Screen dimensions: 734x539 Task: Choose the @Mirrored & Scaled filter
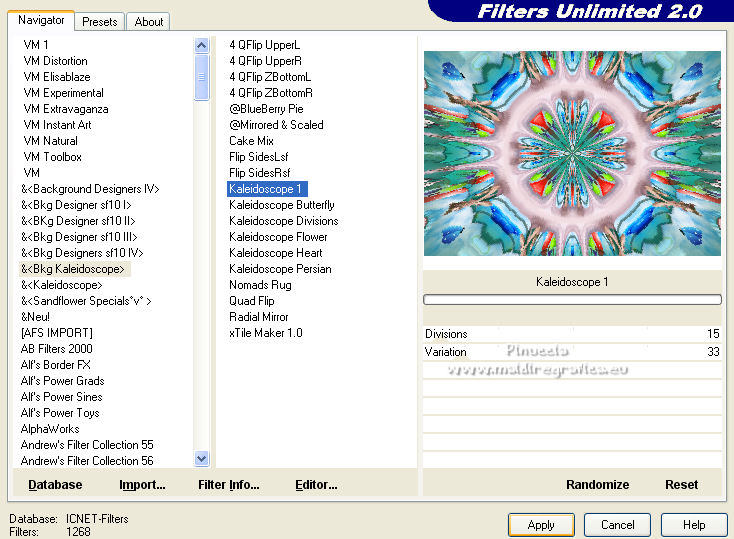point(276,125)
